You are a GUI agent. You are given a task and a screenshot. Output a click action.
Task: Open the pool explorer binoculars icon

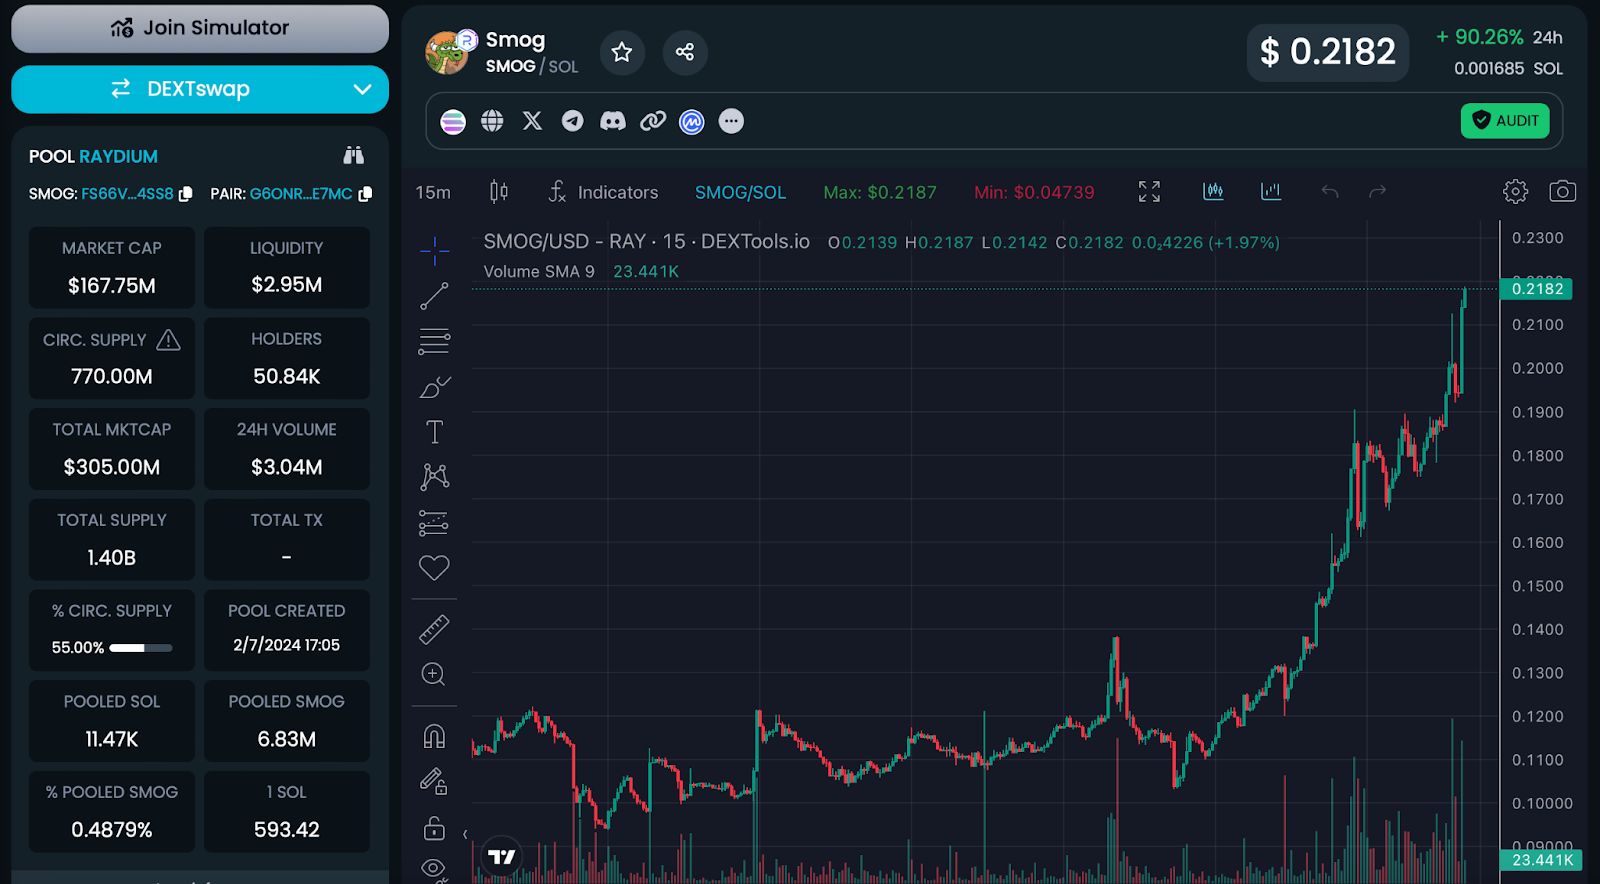tap(353, 155)
